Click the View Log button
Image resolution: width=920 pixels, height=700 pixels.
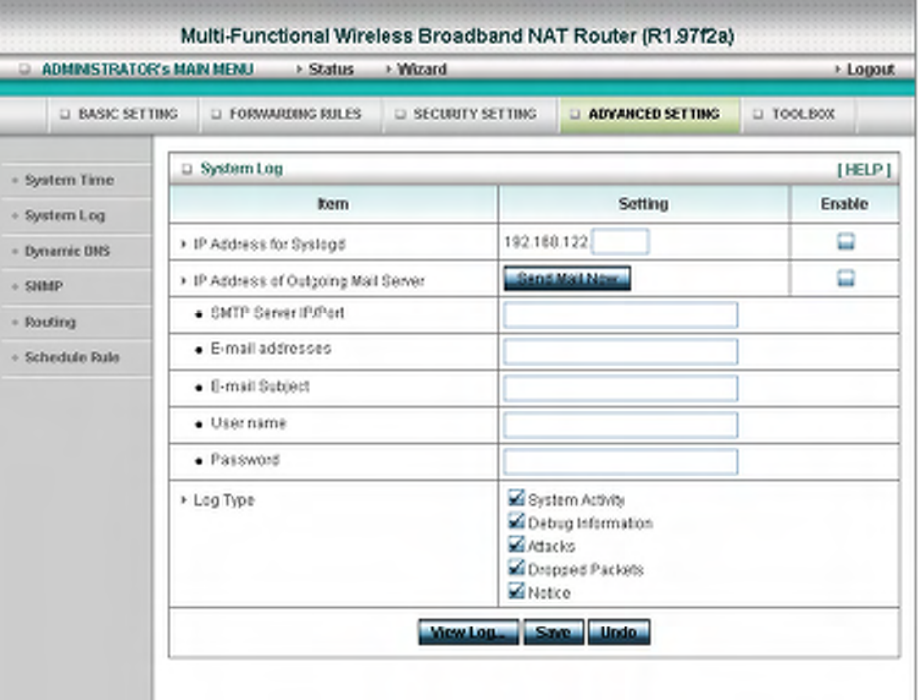(468, 633)
